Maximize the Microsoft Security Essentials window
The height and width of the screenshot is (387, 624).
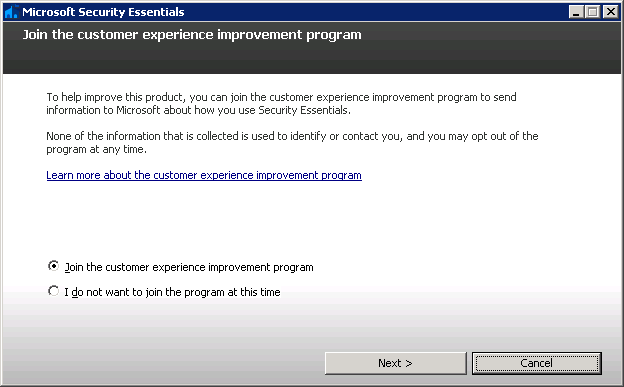593,12
